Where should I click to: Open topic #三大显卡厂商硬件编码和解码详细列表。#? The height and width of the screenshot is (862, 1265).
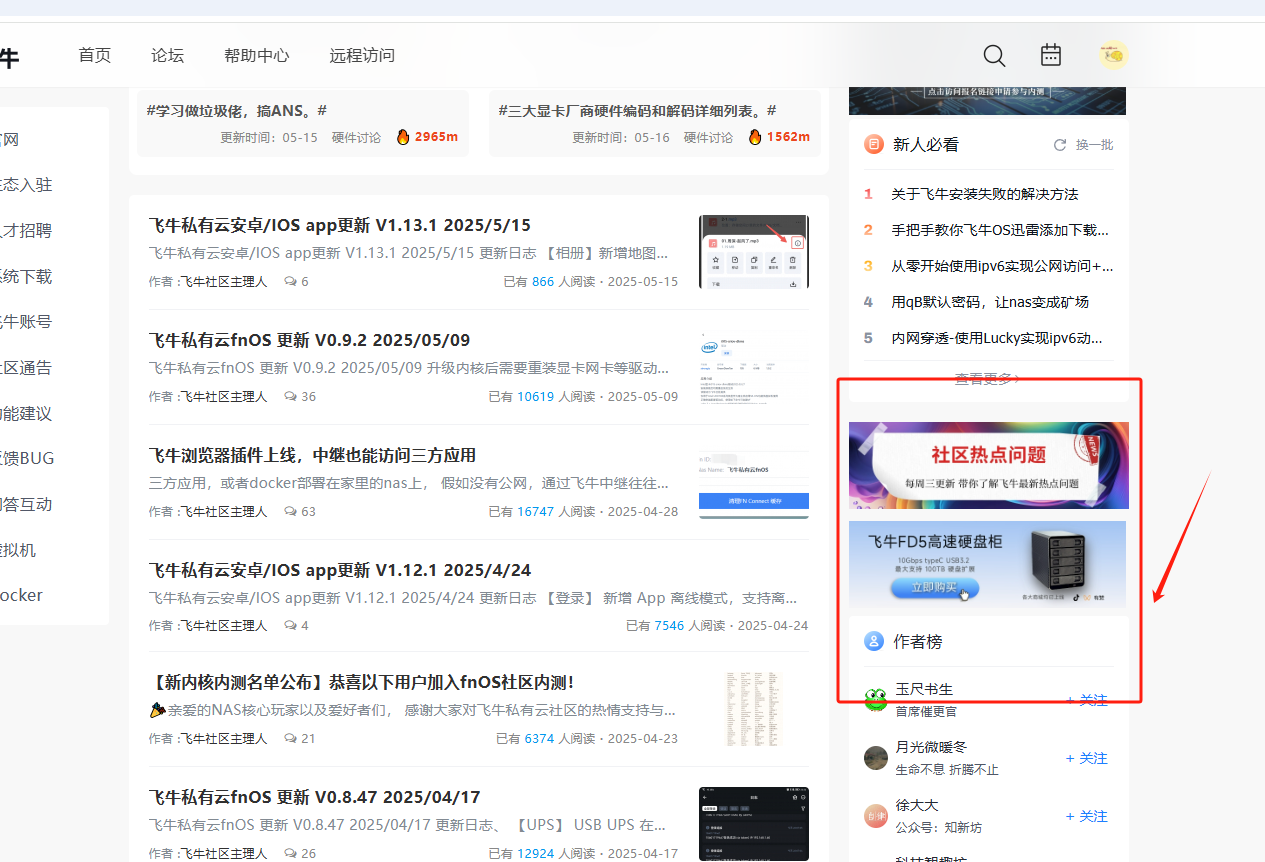(x=637, y=110)
